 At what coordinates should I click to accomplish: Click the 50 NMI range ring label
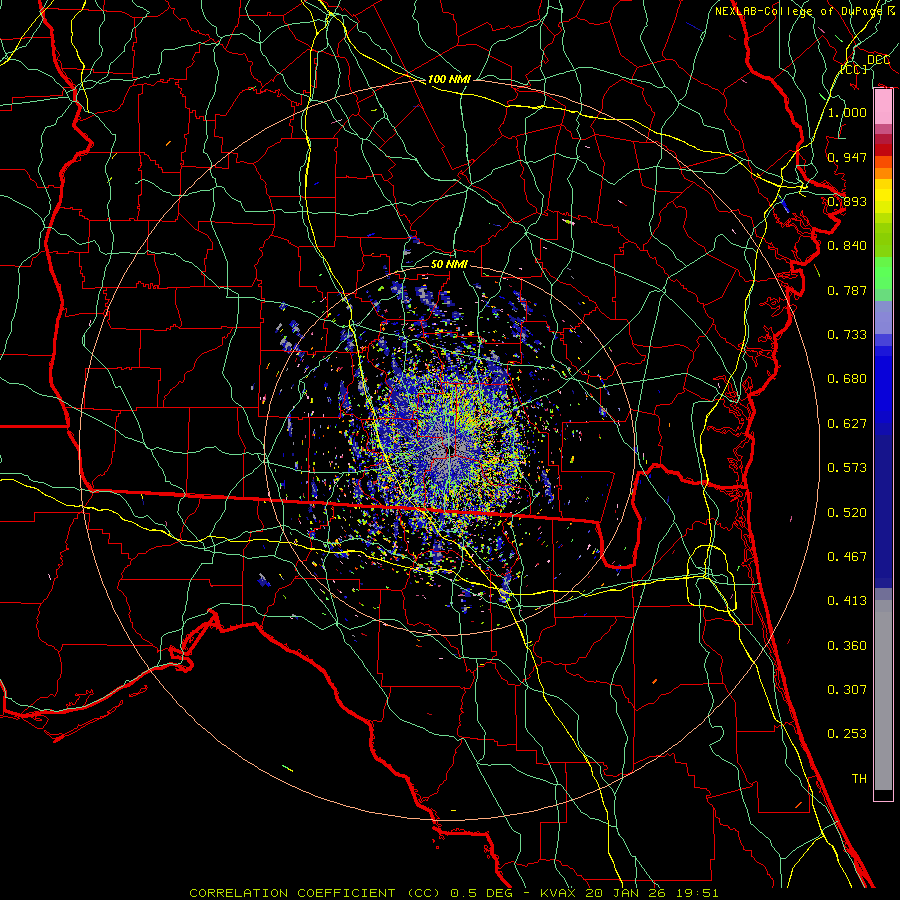(449, 264)
